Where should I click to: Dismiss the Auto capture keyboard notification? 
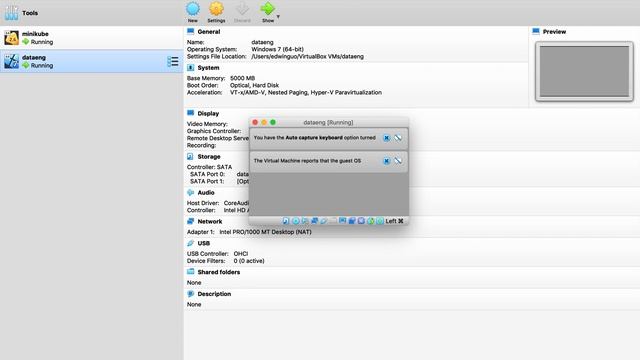pos(386,138)
